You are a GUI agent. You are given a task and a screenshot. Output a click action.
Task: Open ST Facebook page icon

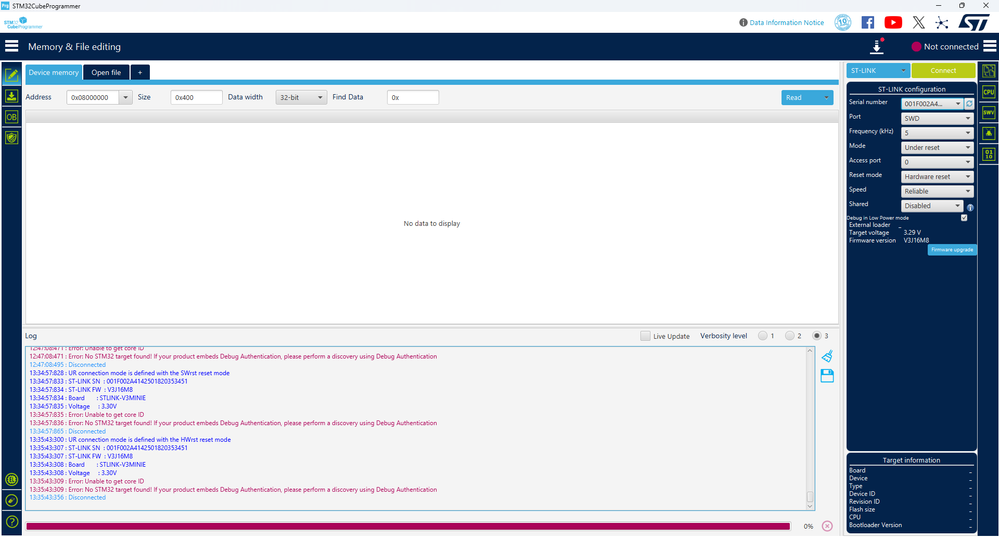(x=868, y=22)
